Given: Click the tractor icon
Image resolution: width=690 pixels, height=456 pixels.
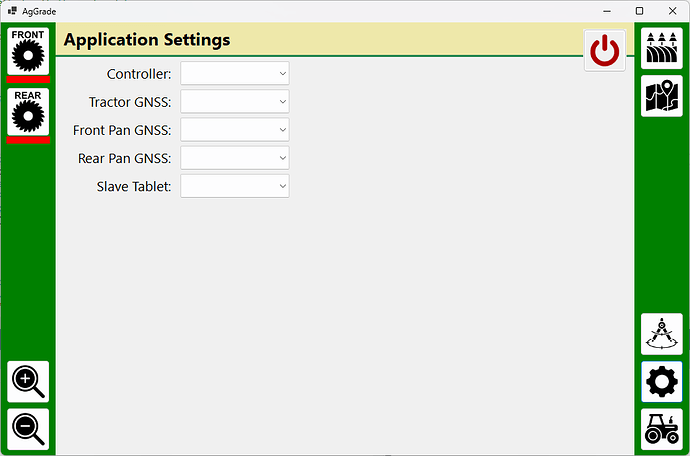Looking at the screenshot, I should pos(661,429).
